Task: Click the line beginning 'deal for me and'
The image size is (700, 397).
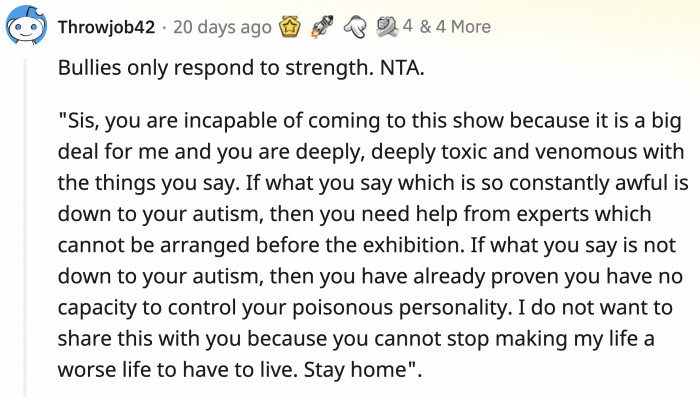Action: 371,152
